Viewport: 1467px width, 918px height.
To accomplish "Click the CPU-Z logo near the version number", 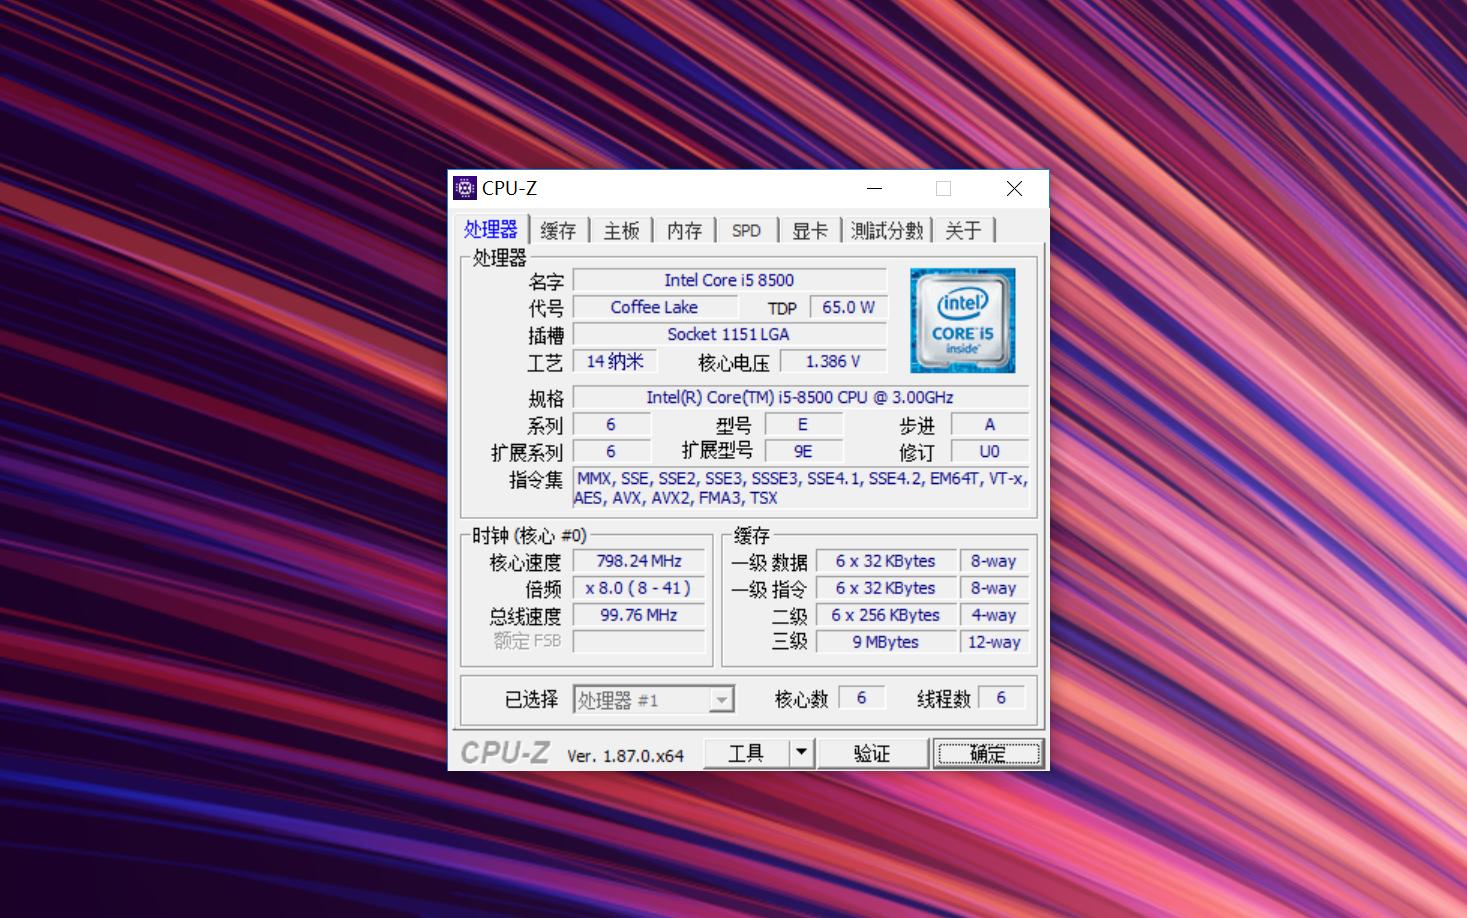I will [506, 752].
